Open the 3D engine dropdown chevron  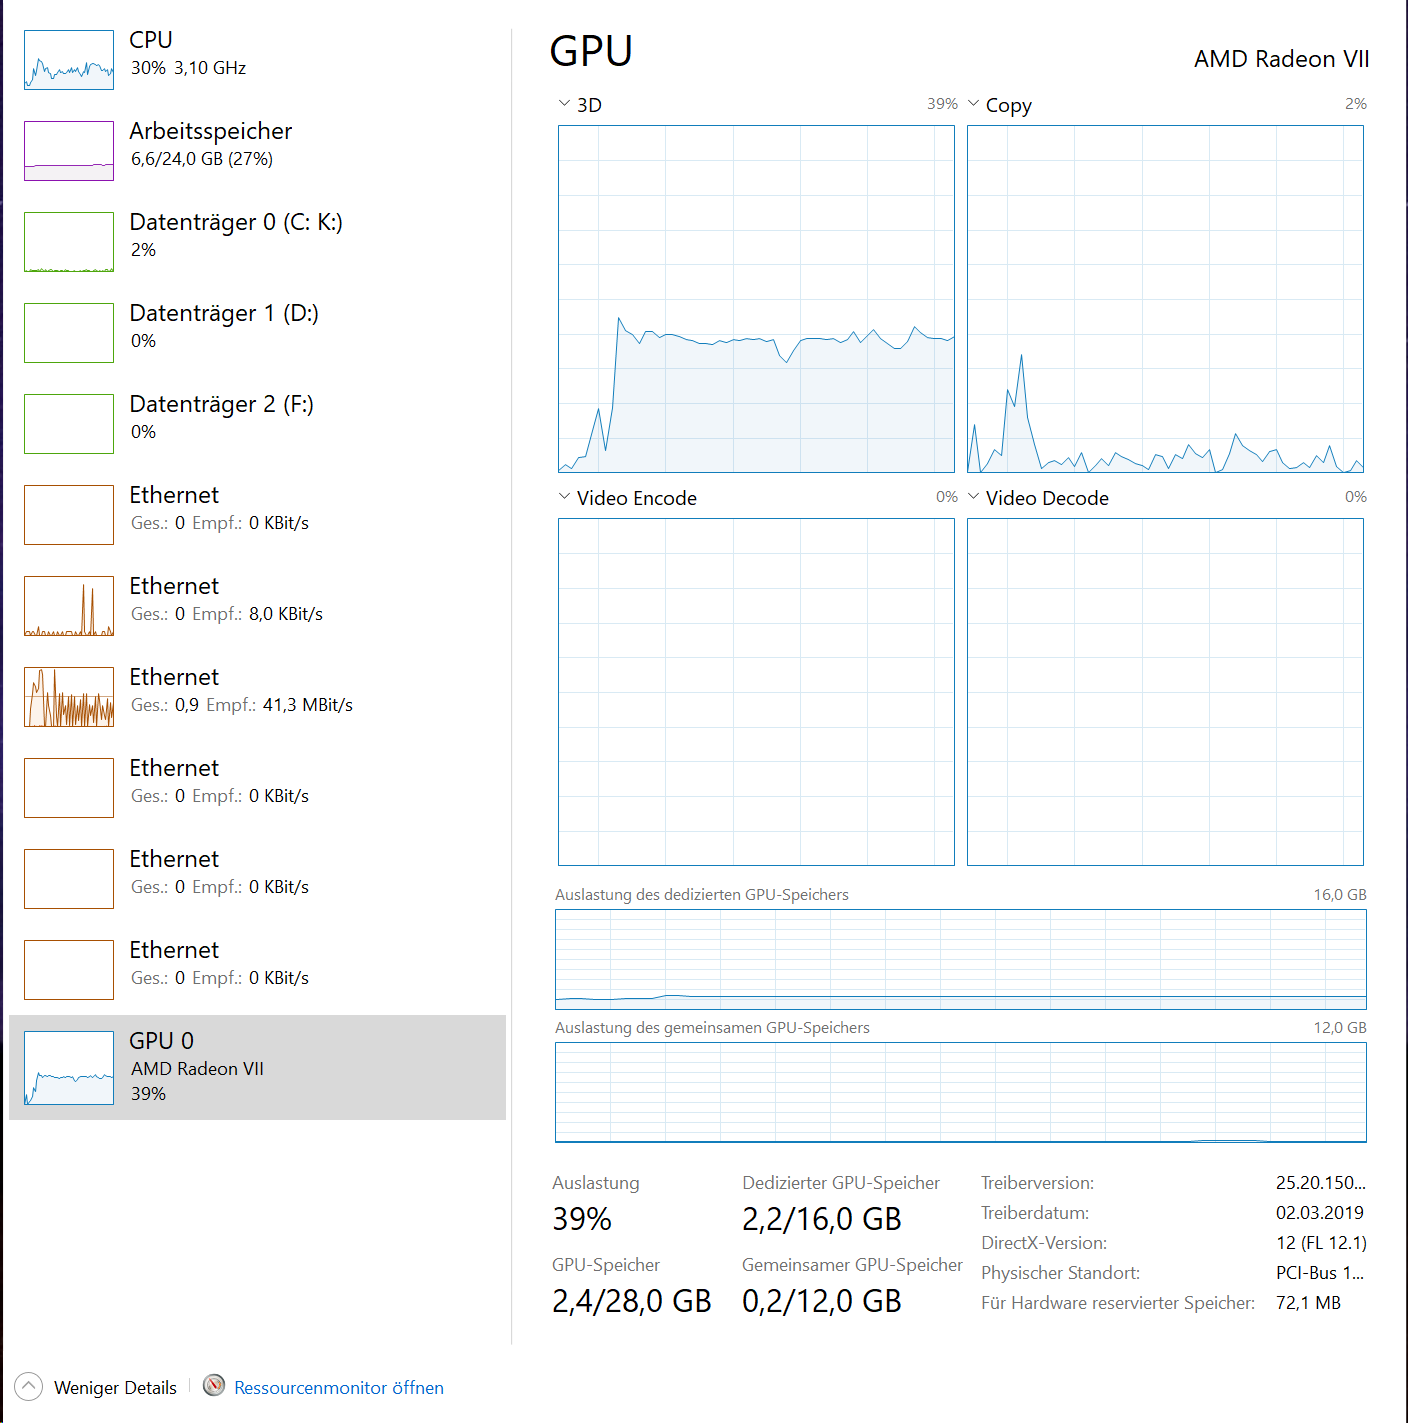coord(564,104)
